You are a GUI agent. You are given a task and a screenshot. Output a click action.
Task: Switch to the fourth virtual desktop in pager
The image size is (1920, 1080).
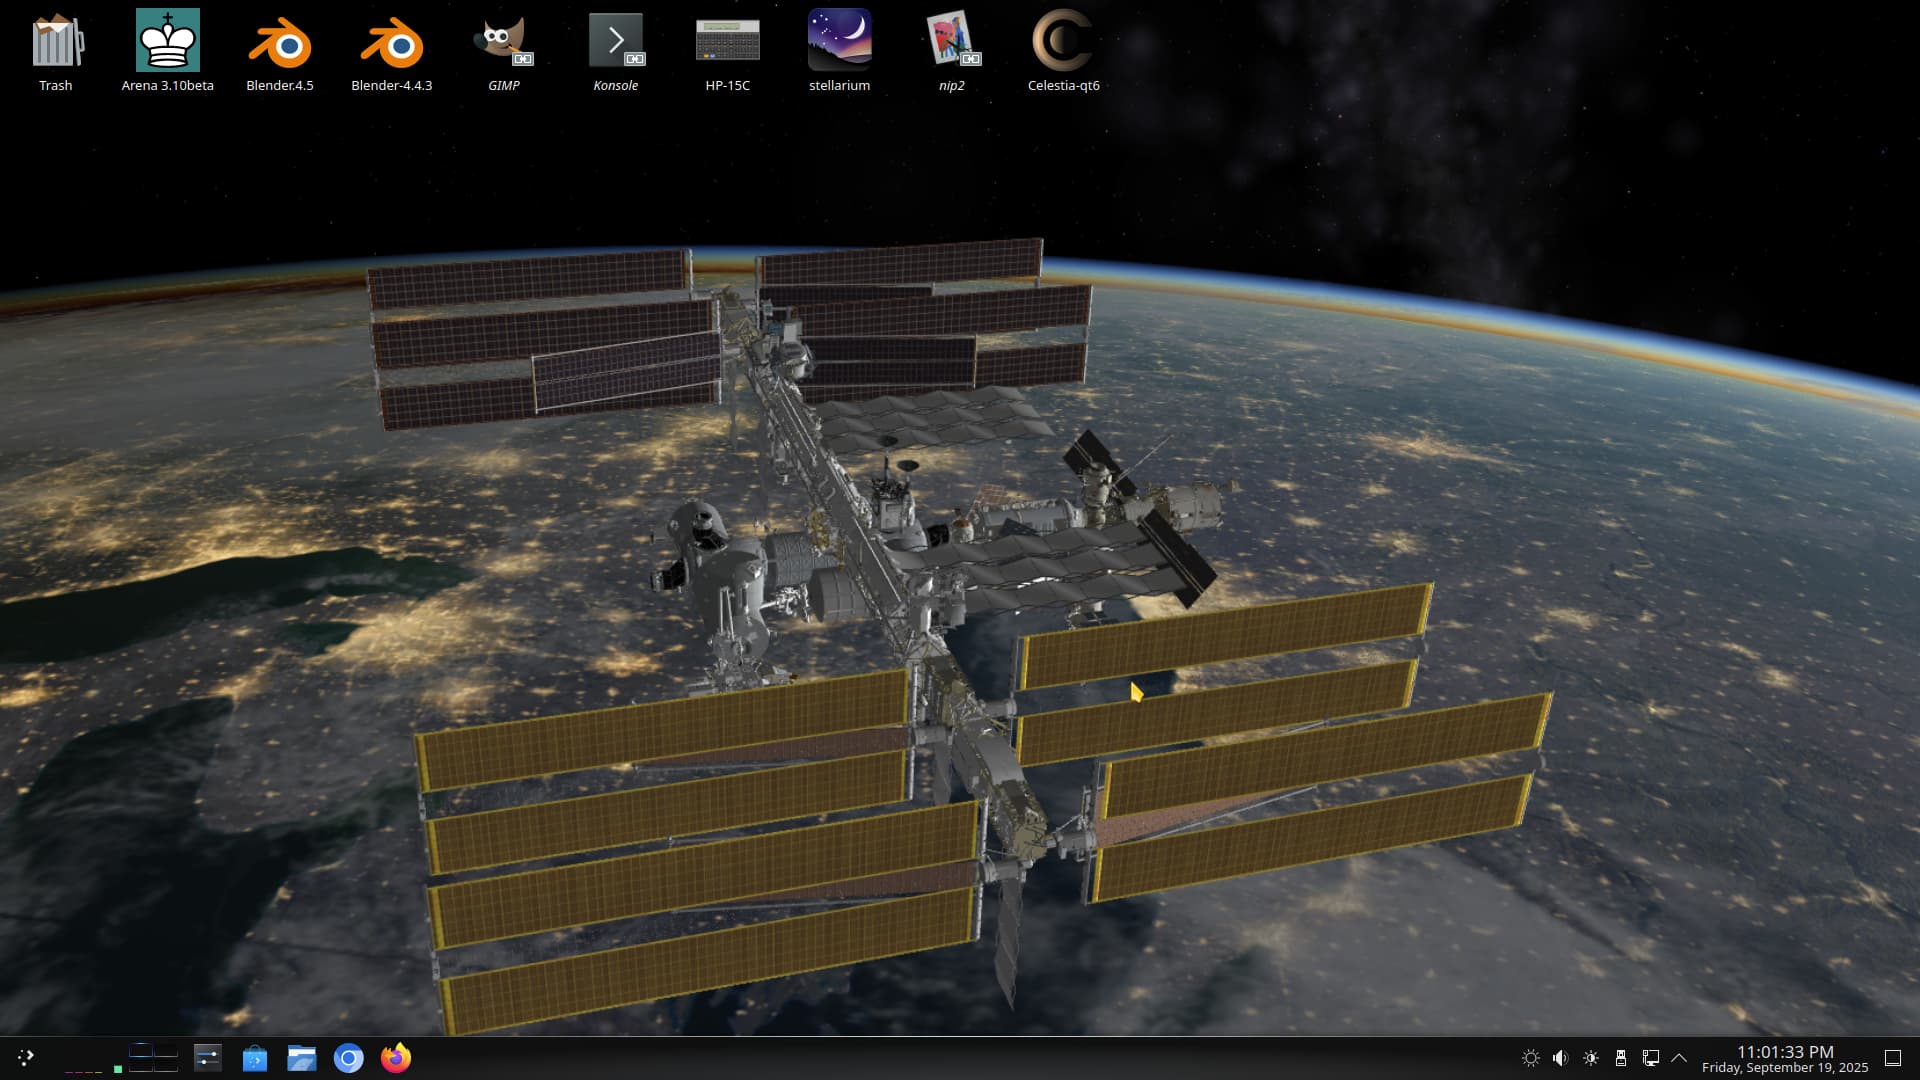point(166,1065)
